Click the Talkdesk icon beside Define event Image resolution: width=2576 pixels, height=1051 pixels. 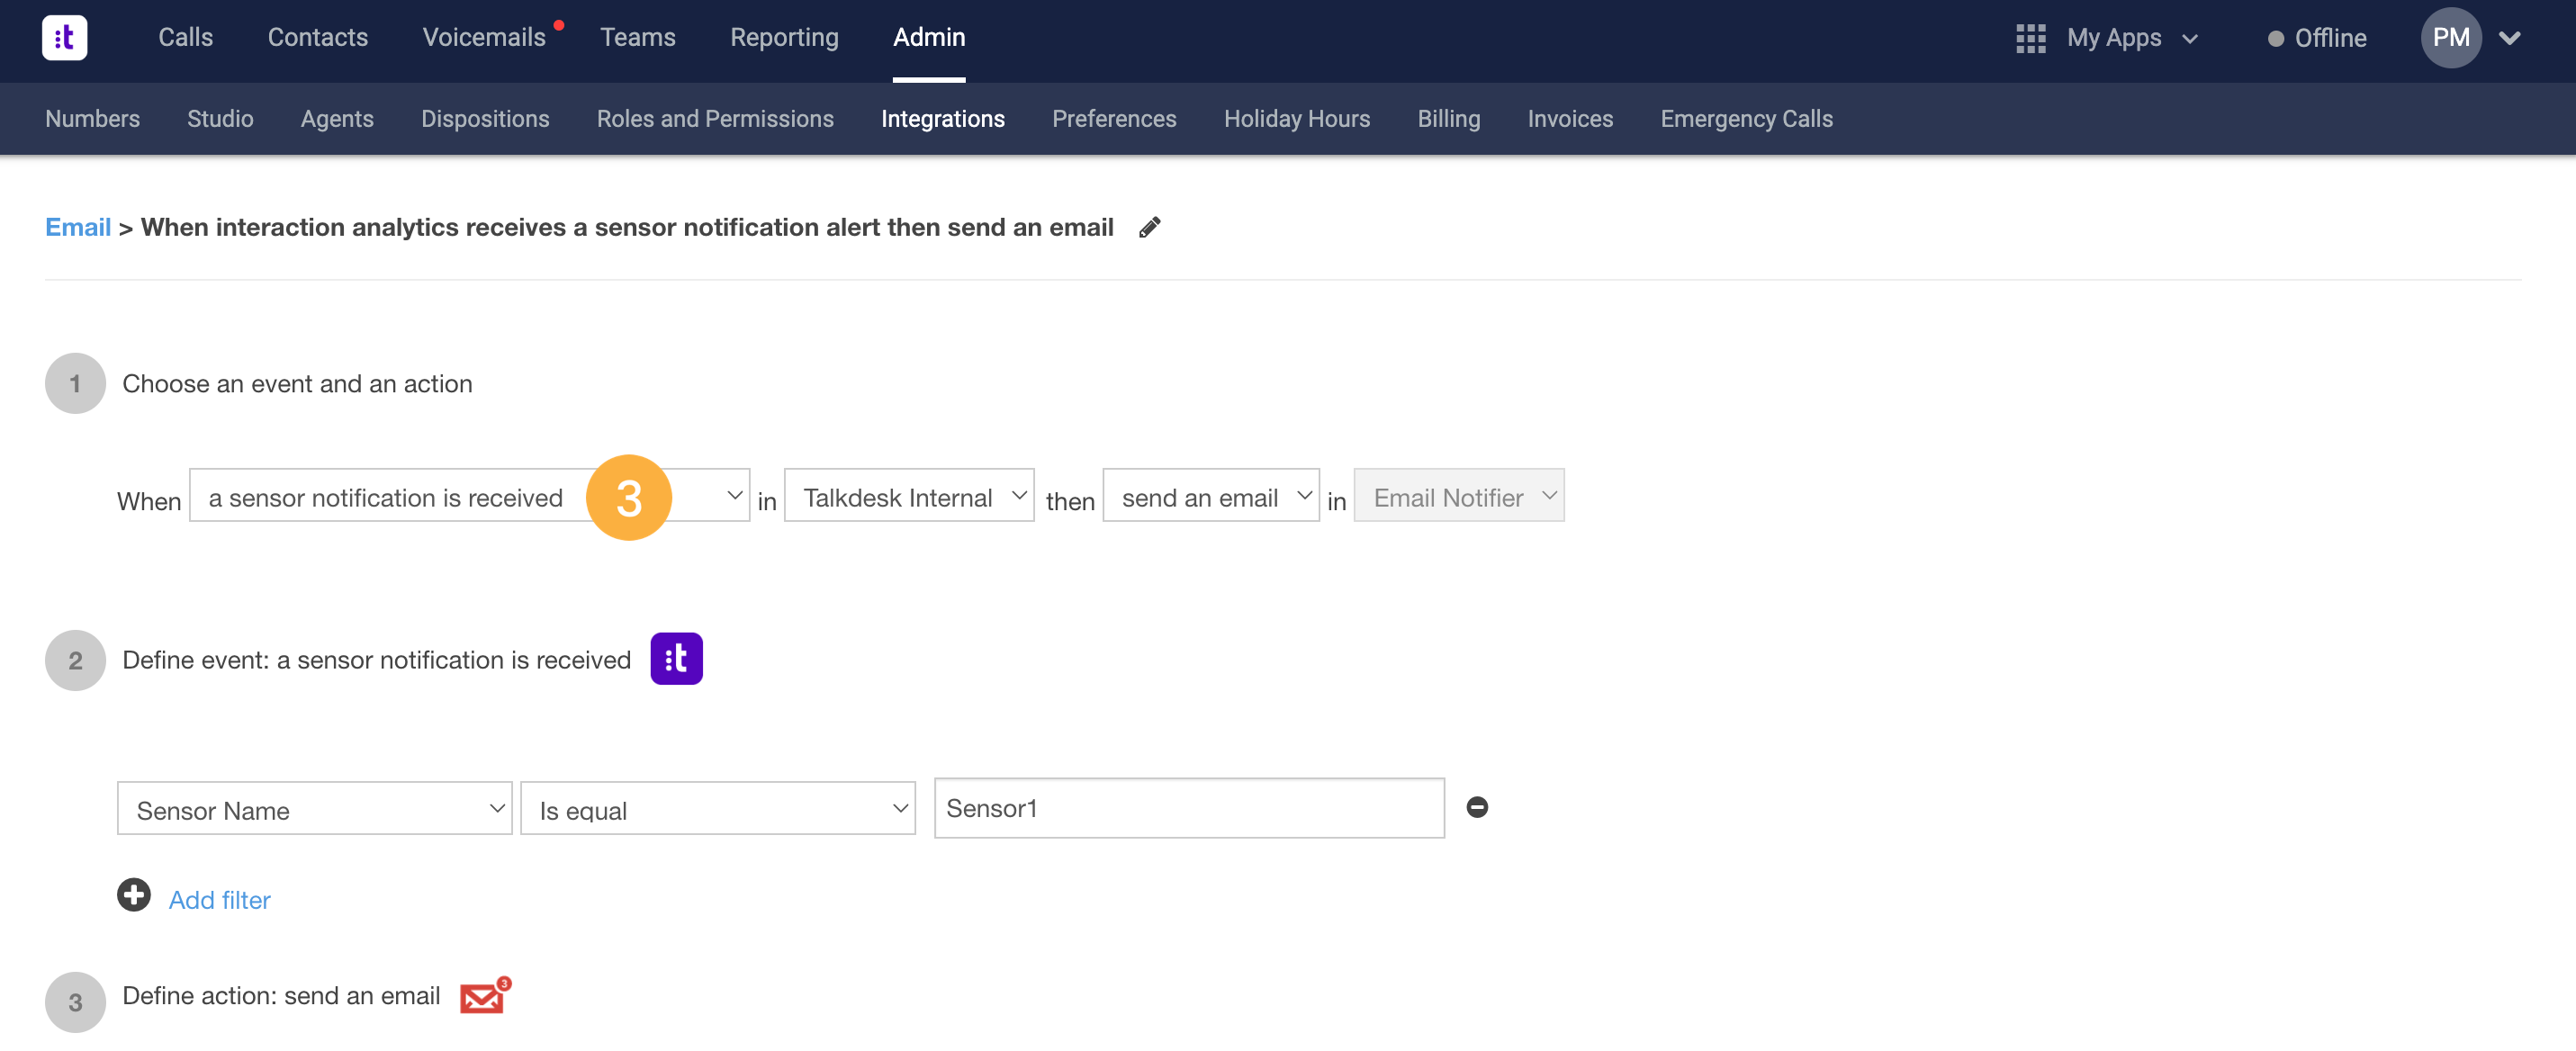point(677,658)
